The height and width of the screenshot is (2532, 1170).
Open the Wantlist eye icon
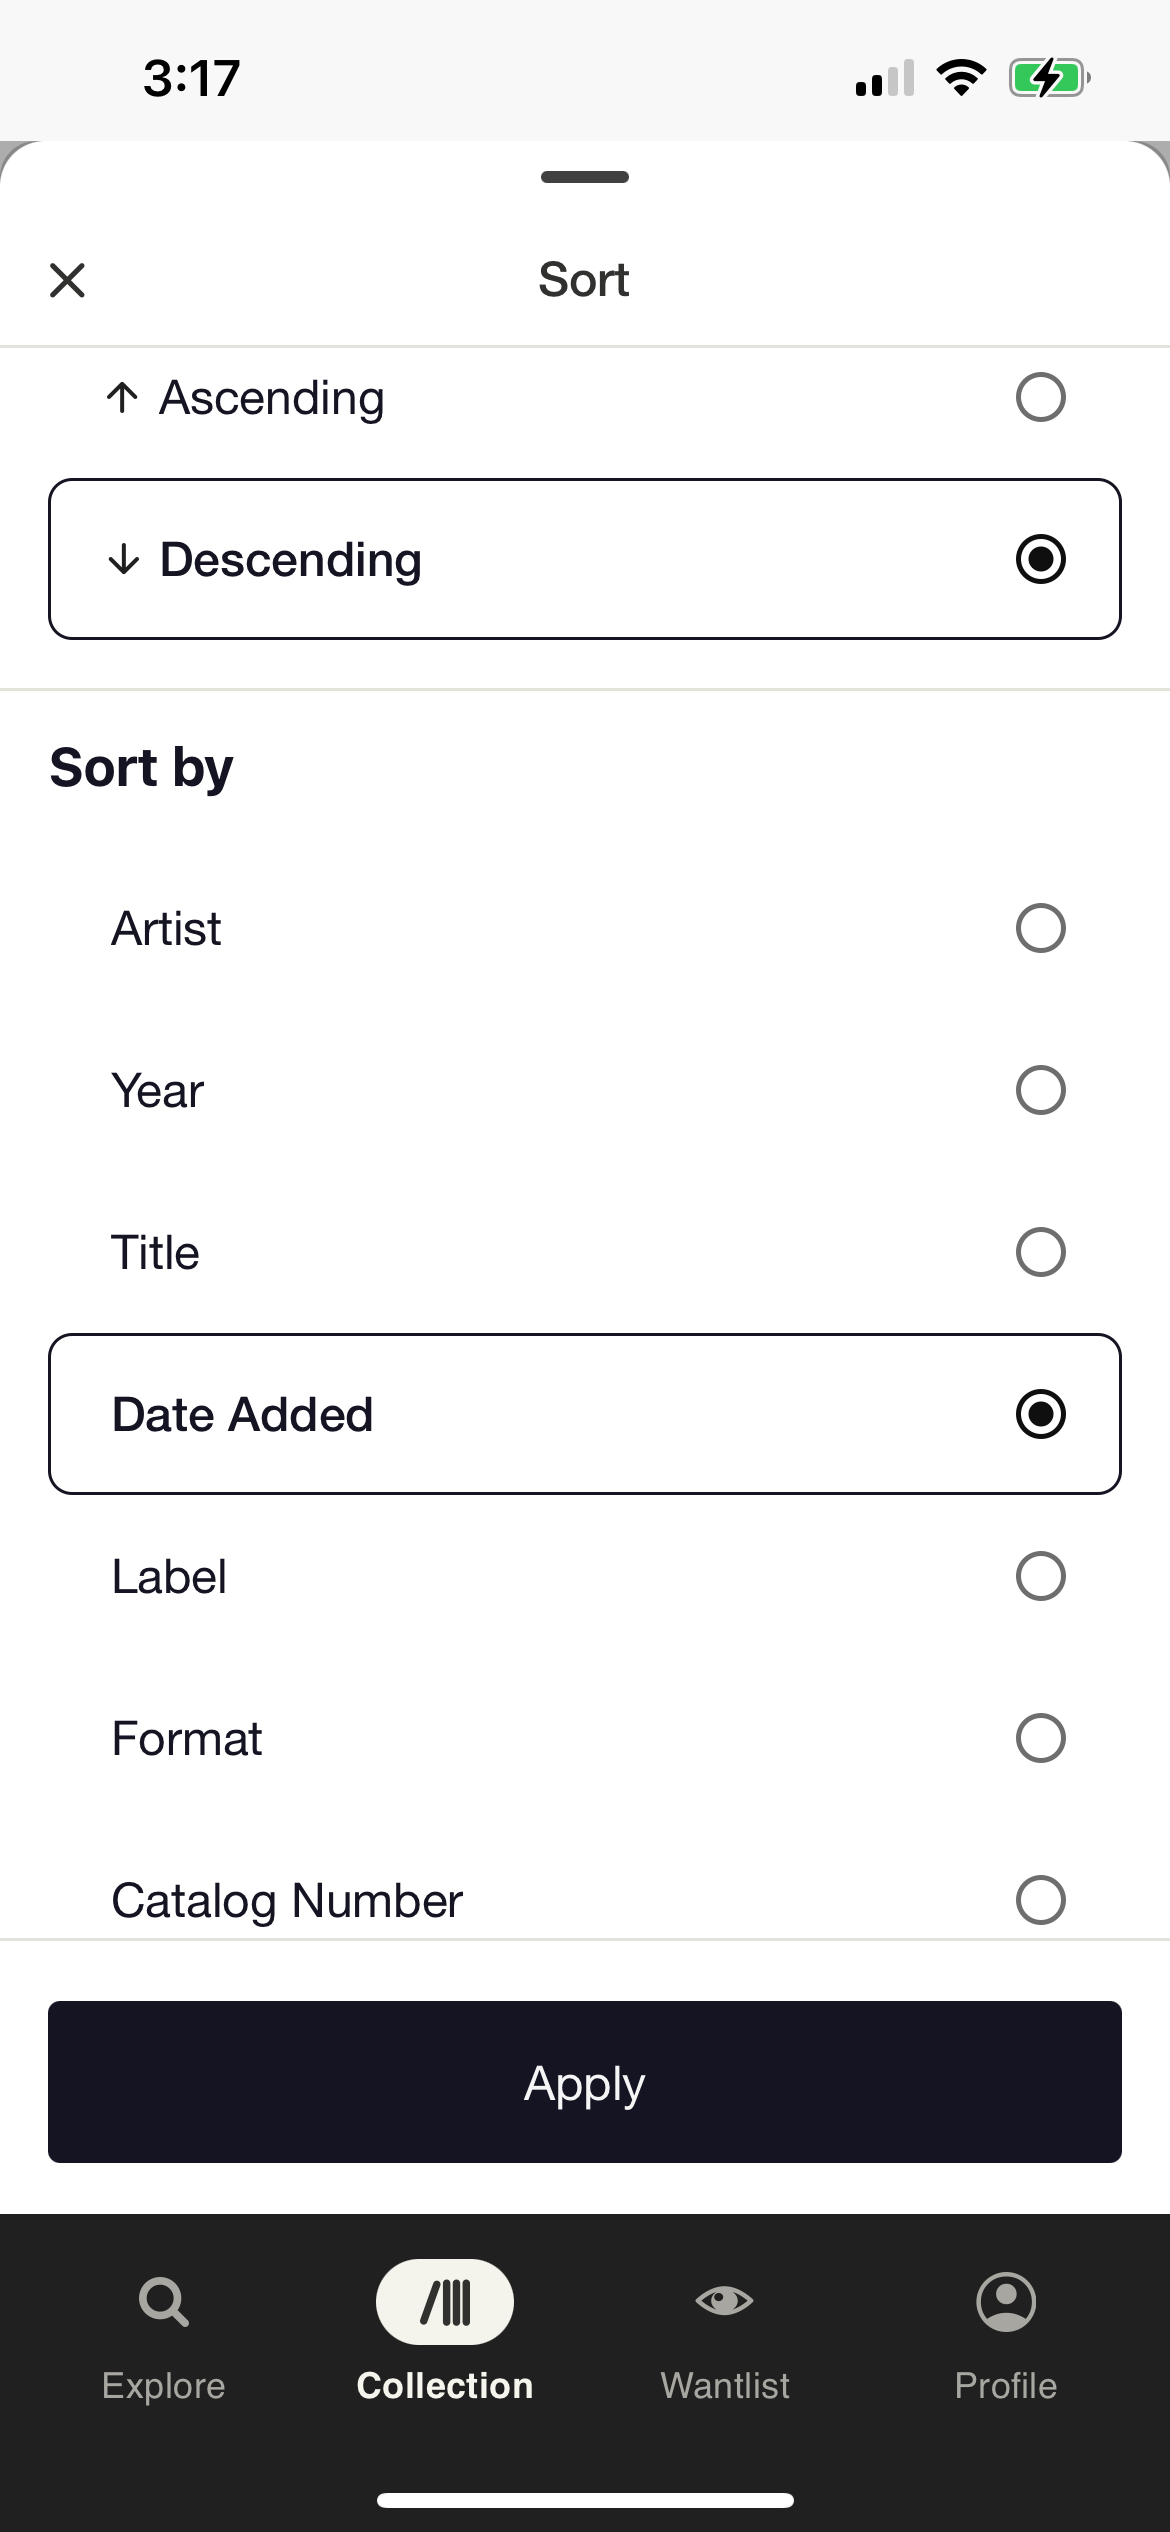coord(725,2301)
